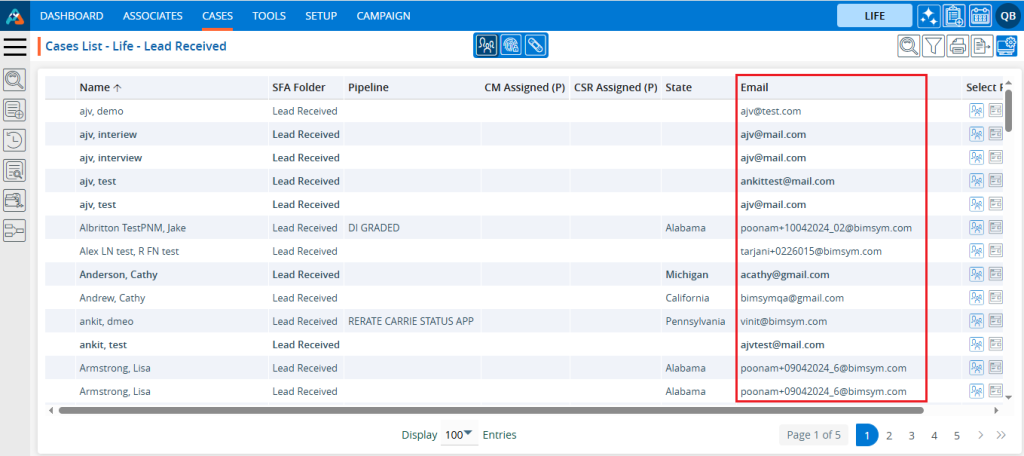
Task: Sort by the Name column header
Action: (x=95, y=87)
